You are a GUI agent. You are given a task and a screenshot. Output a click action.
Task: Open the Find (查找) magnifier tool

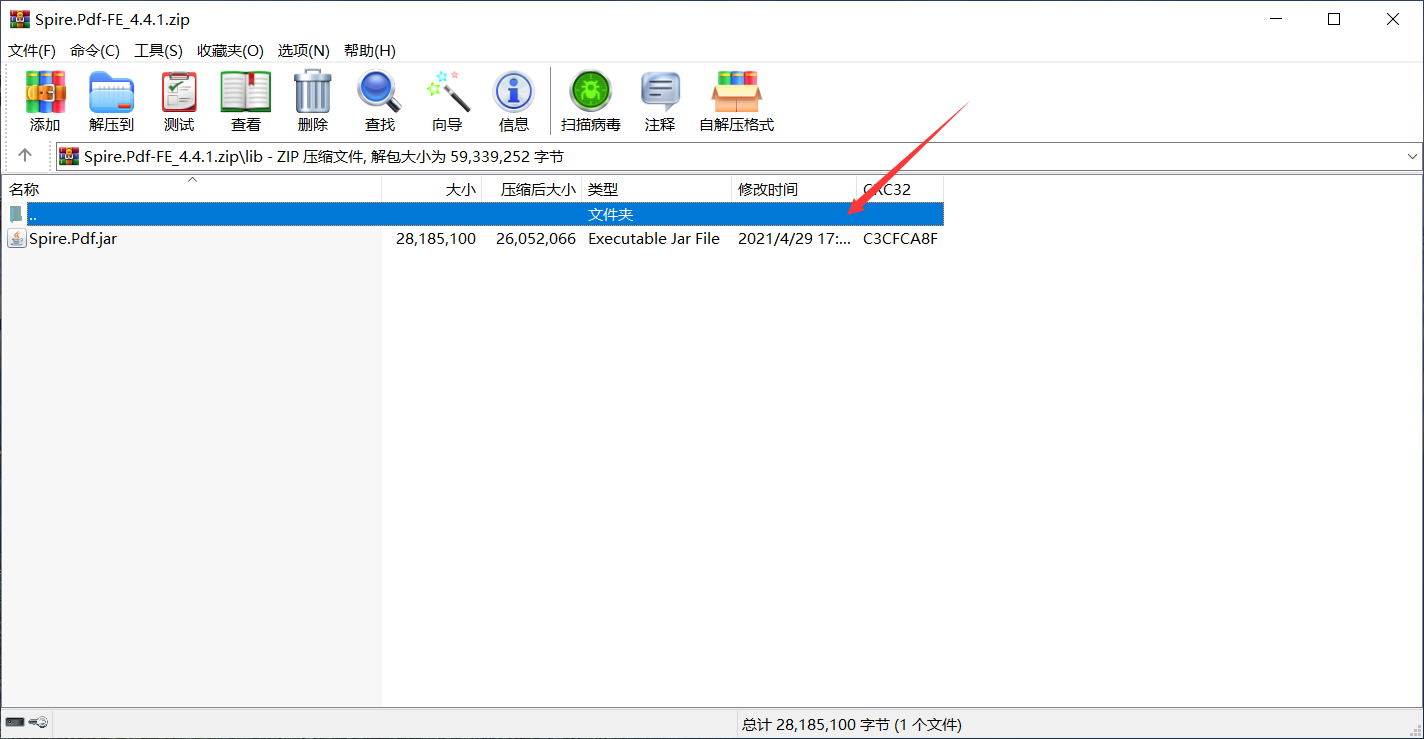click(380, 101)
